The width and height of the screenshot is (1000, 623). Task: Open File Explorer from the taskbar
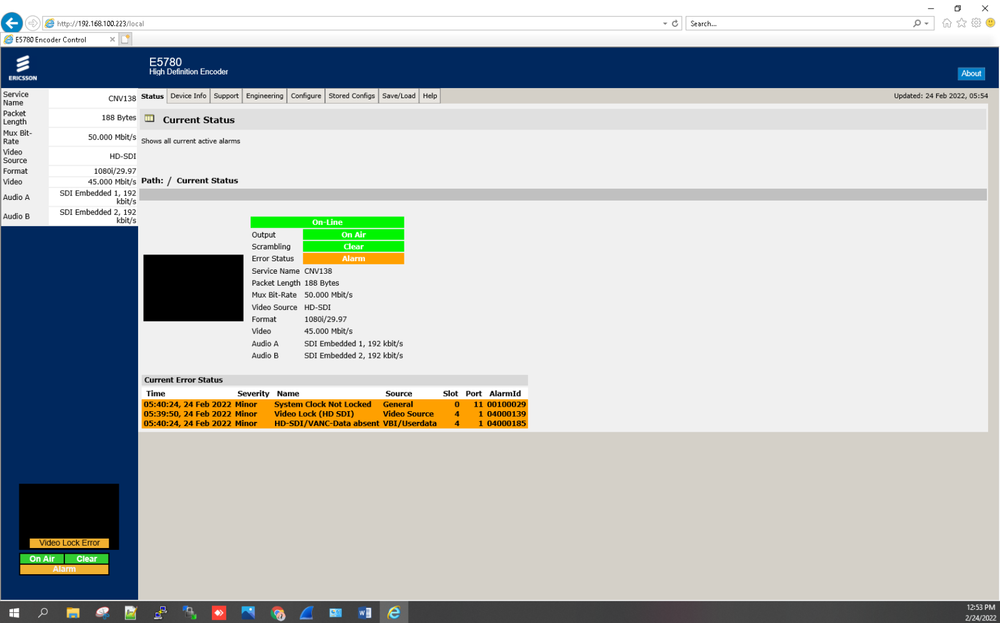point(73,612)
